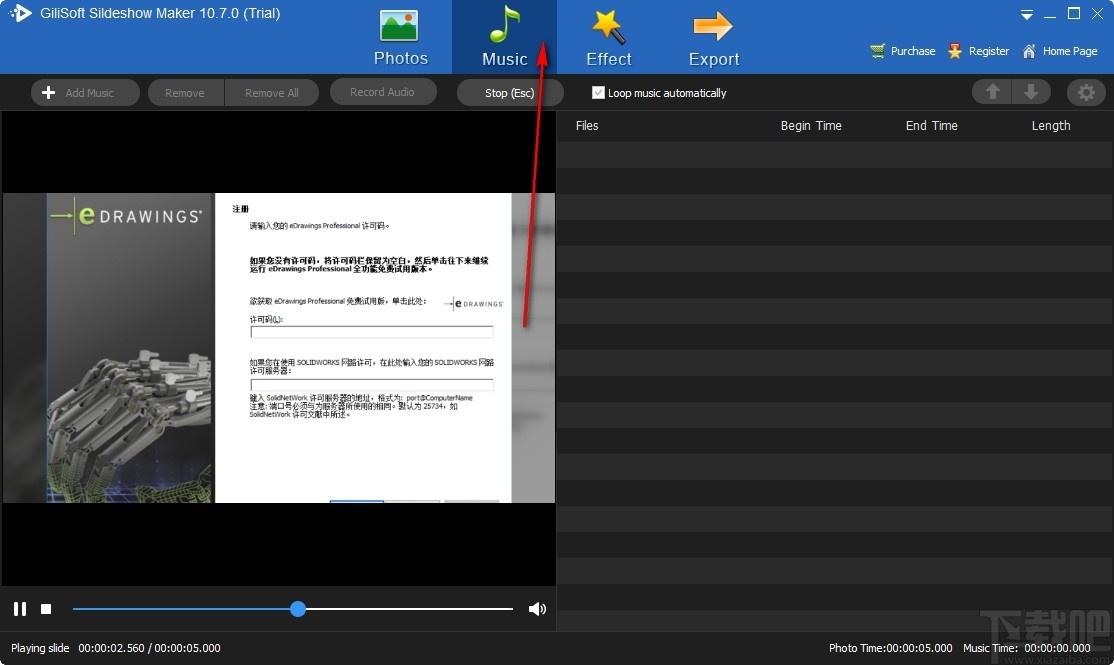Click the Remove All button
Image resolution: width=1114 pixels, height=665 pixels.
click(271, 92)
